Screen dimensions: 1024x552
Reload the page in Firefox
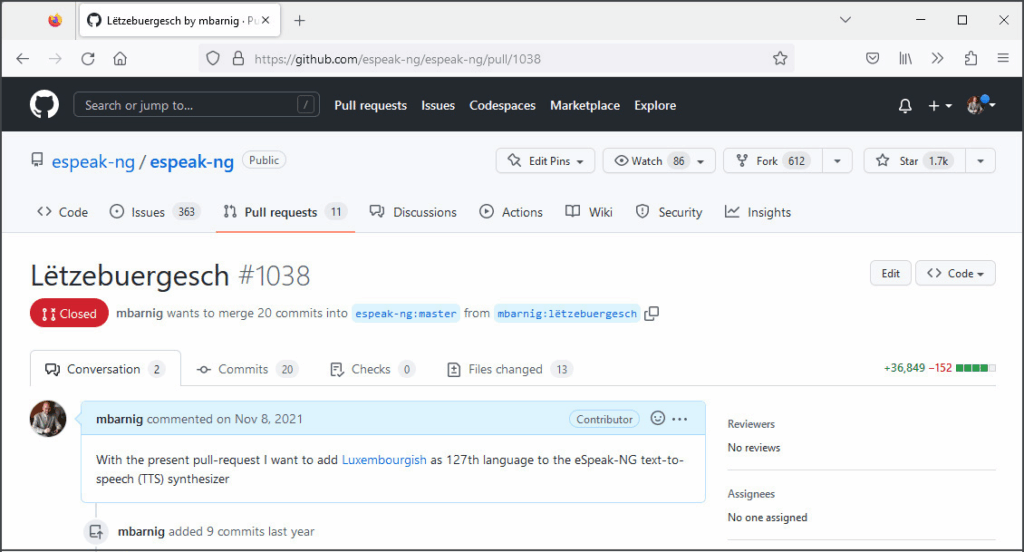(88, 59)
